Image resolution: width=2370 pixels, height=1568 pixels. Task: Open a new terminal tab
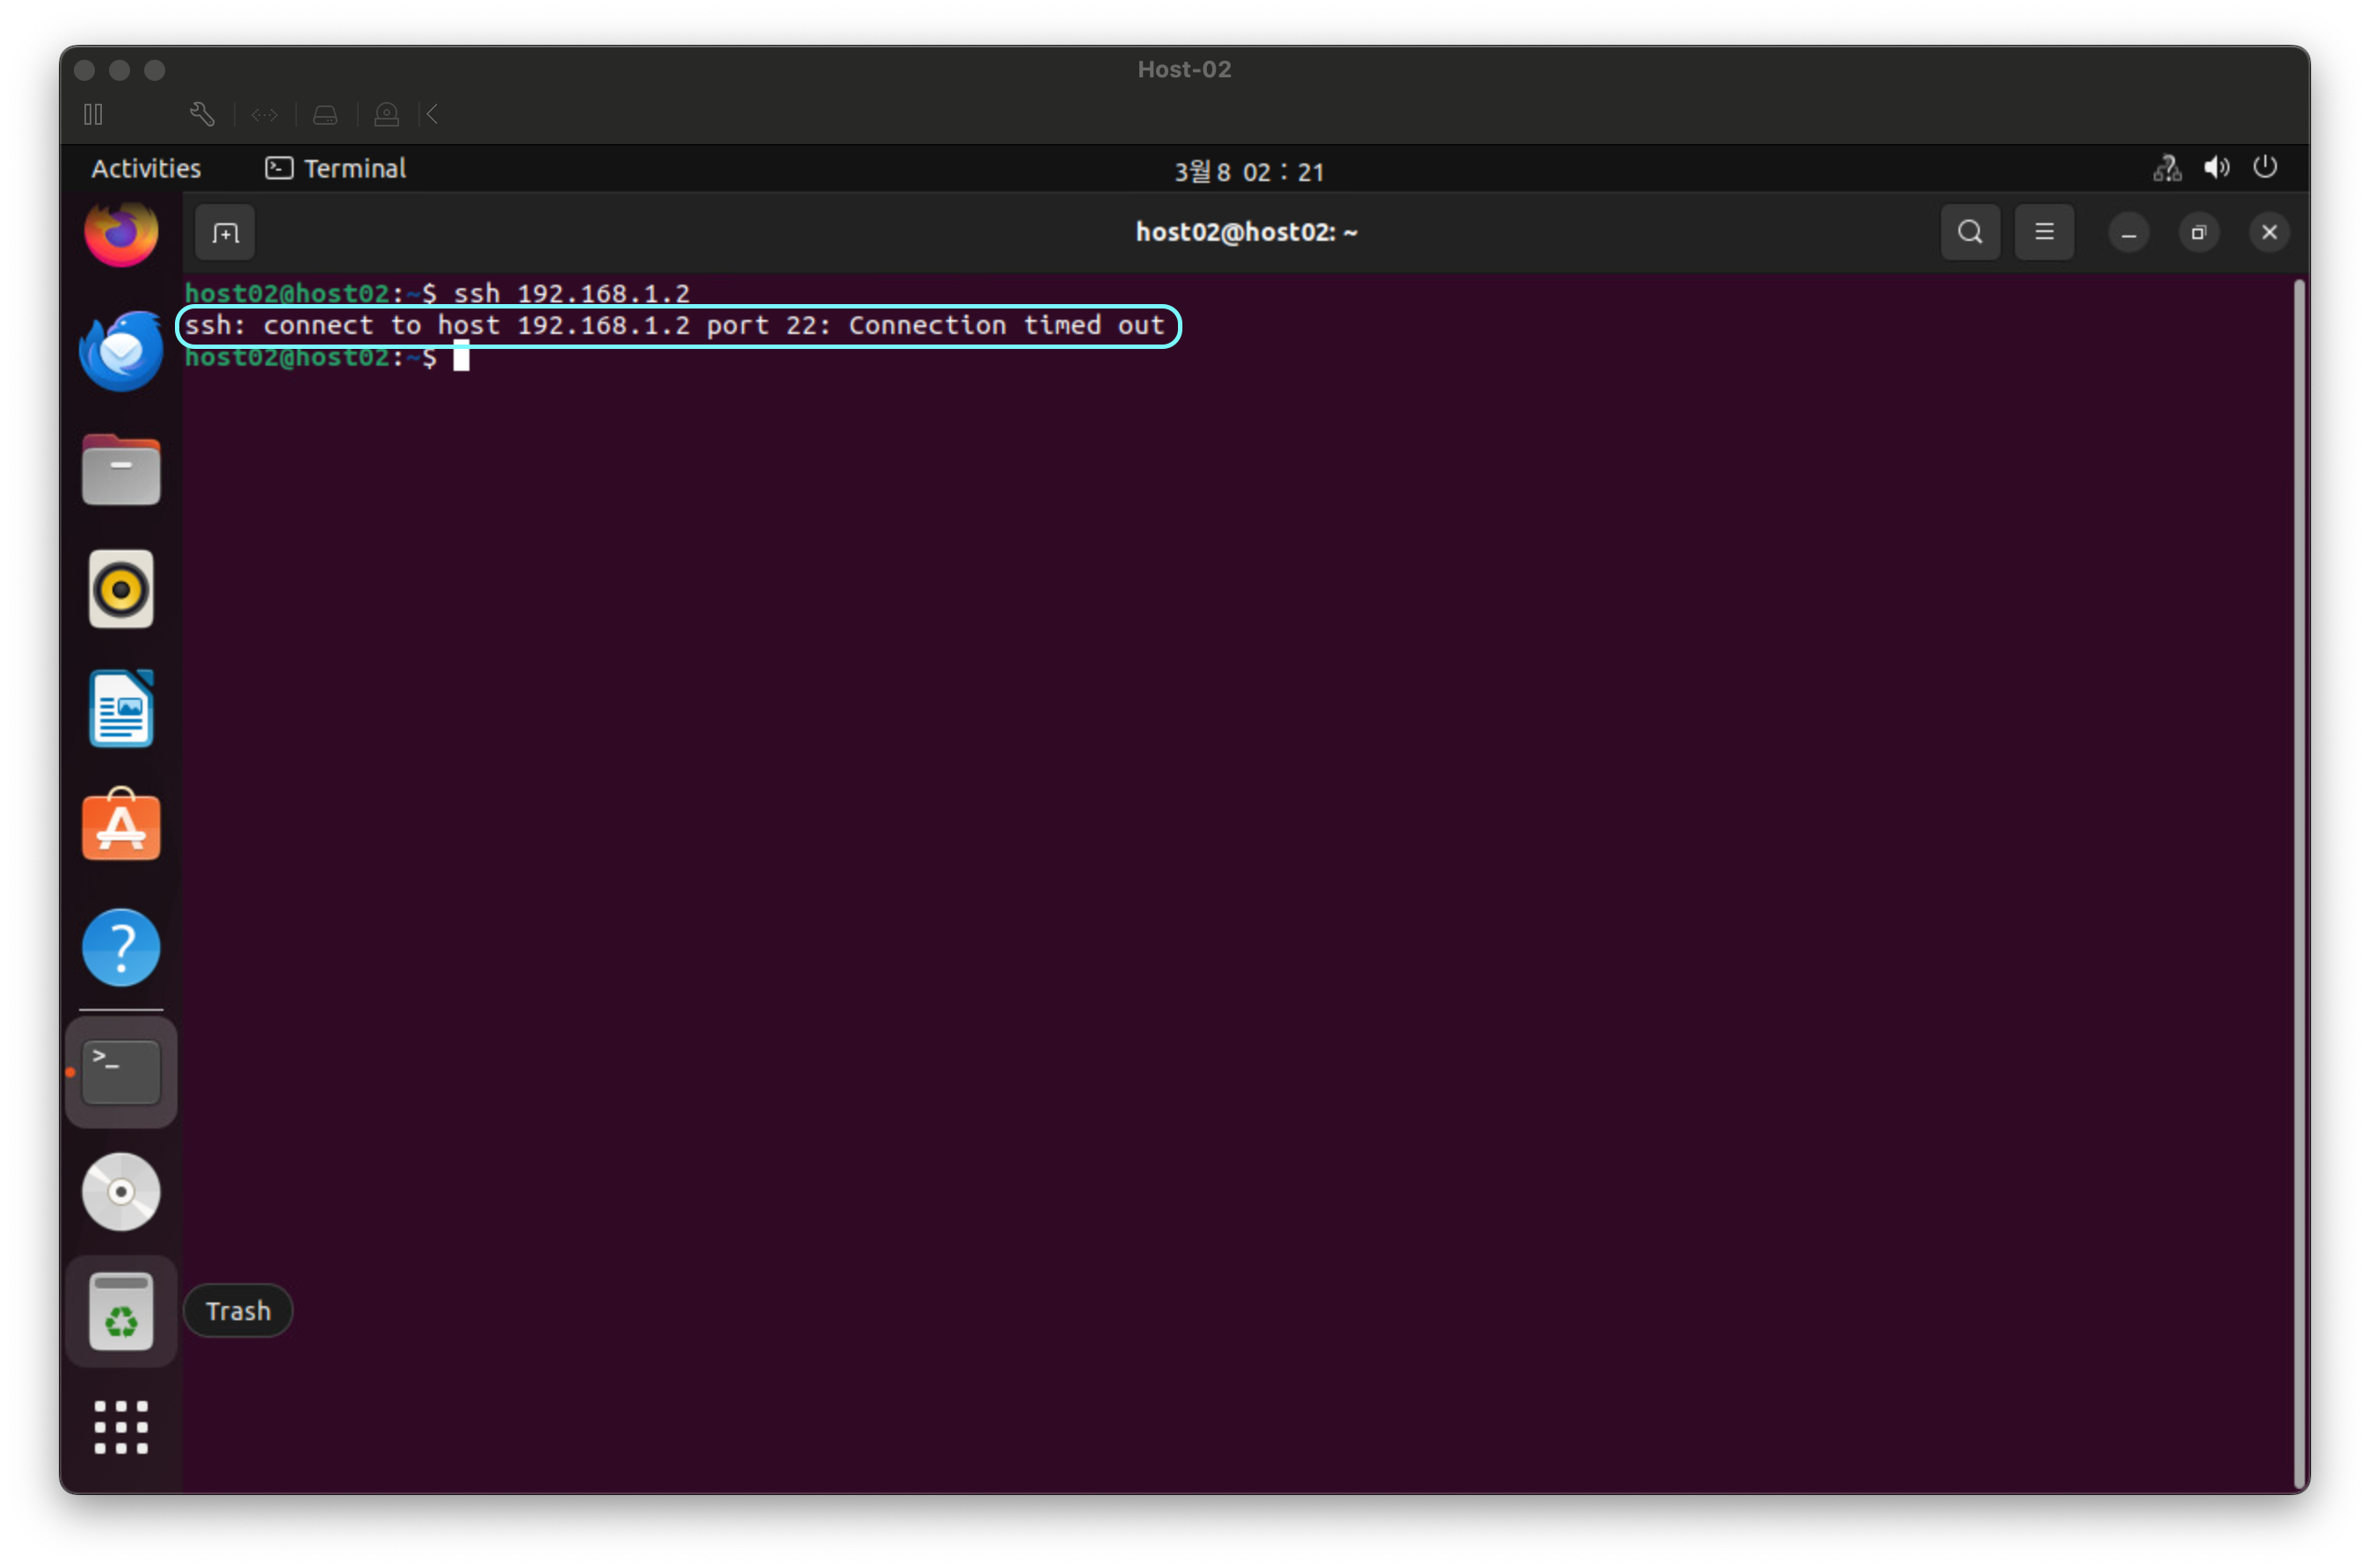click(225, 233)
